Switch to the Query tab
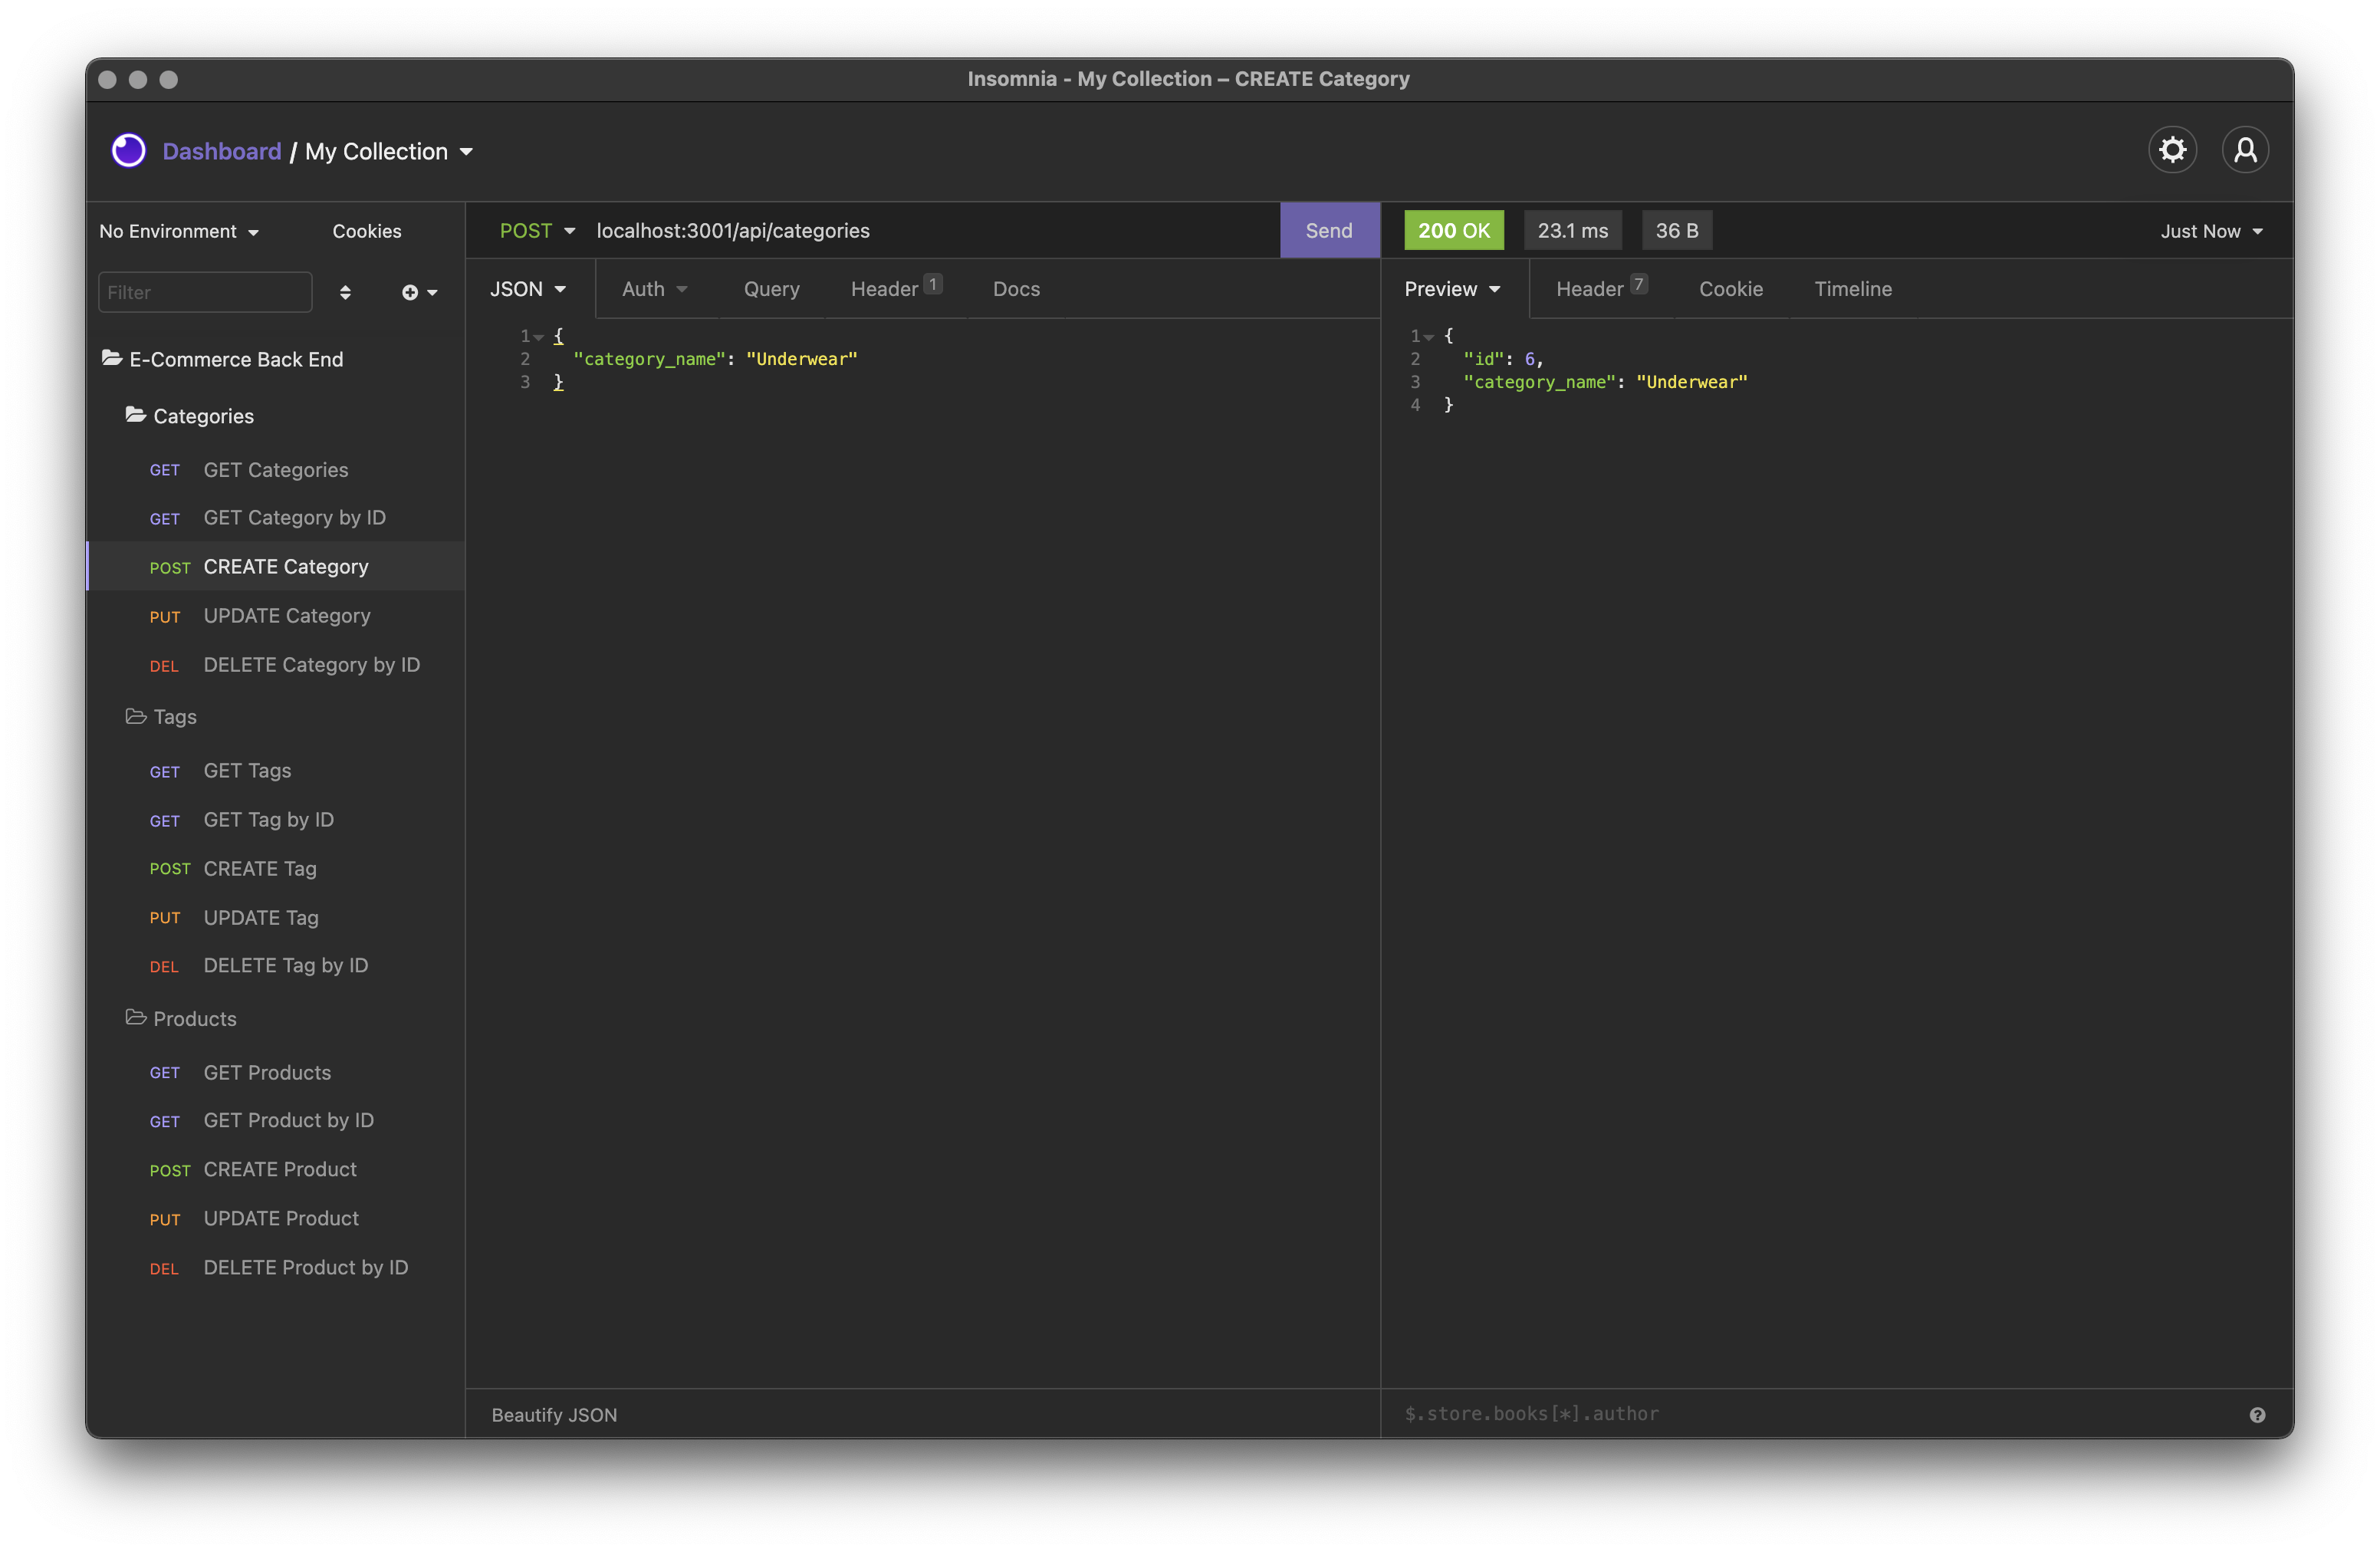Screen dimensions: 2380x1552 click(771, 289)
